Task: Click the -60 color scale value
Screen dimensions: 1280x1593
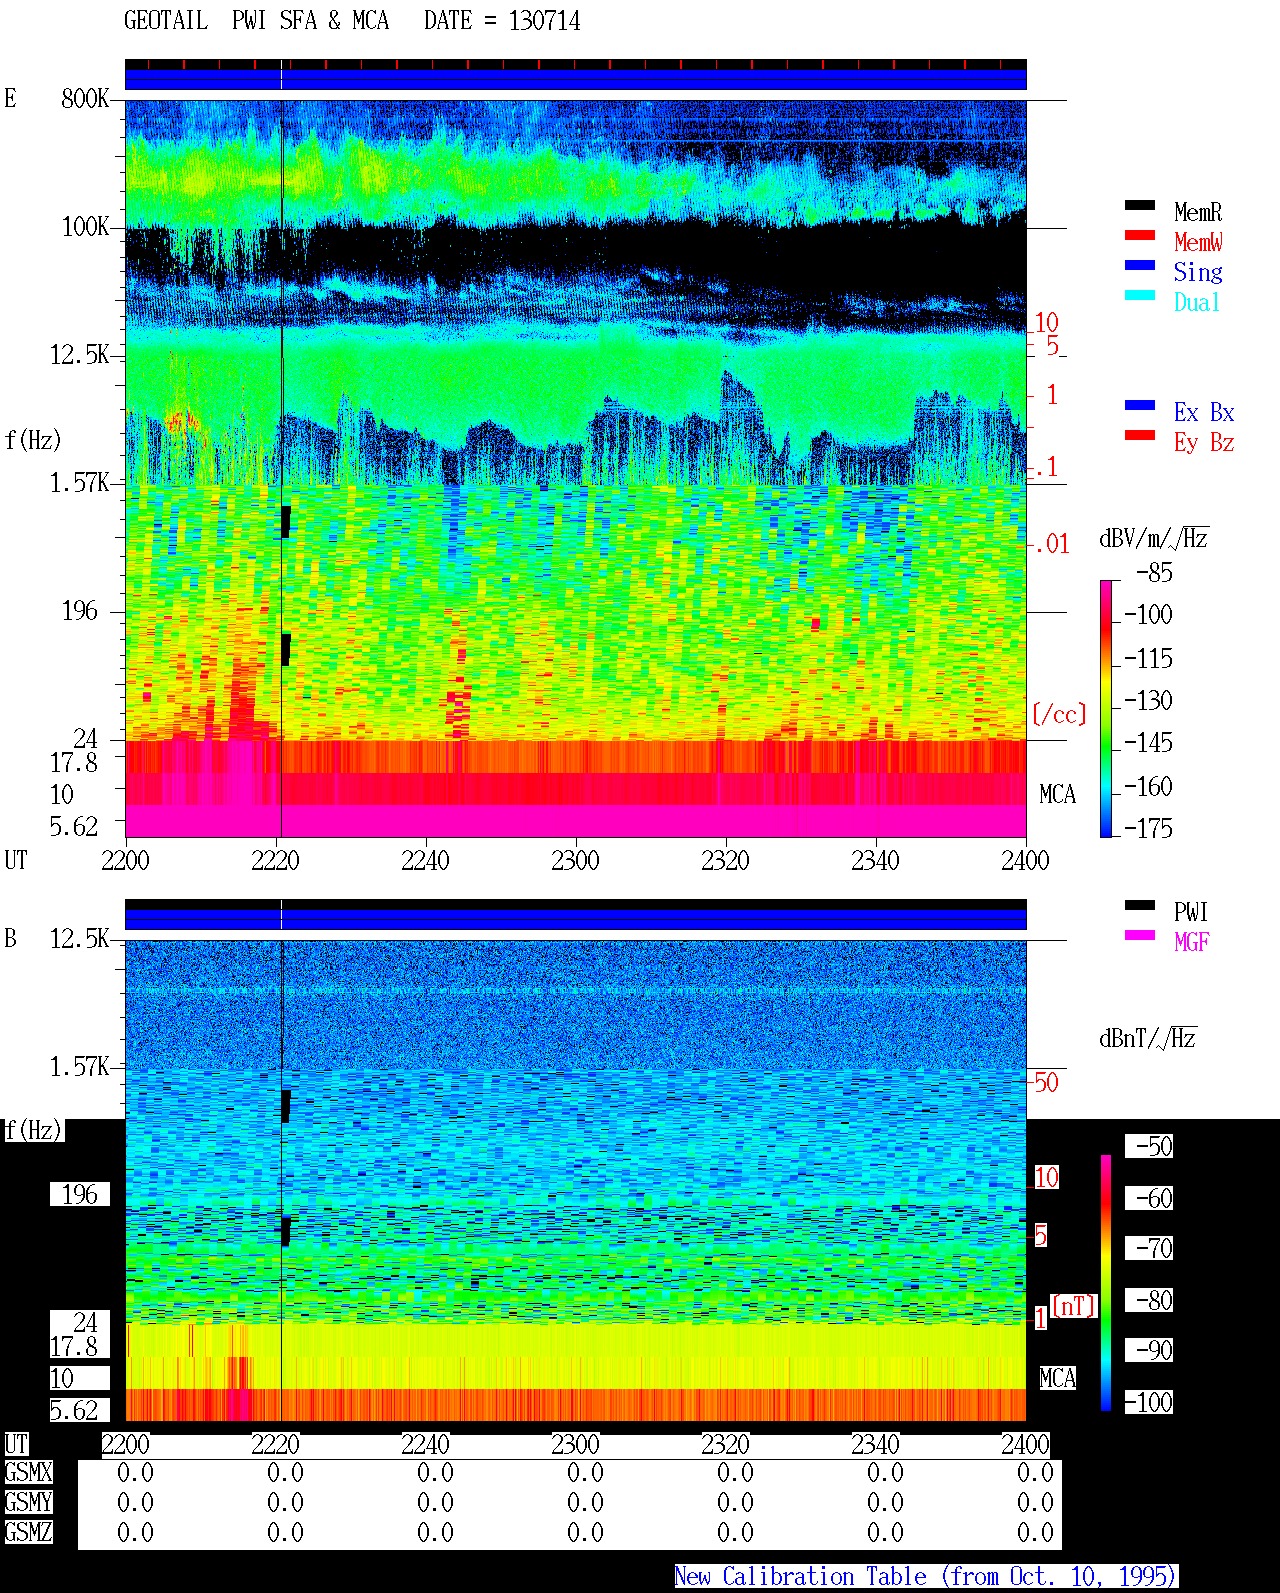Action: [1149, 1198]
